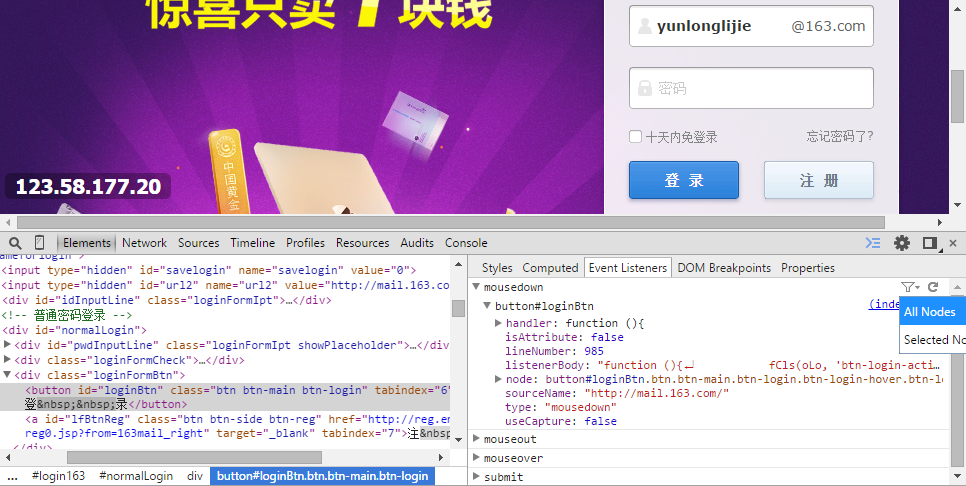The image size is (966, 486).
Task: Open the event listener filter funnel
Action: point(907,287)
